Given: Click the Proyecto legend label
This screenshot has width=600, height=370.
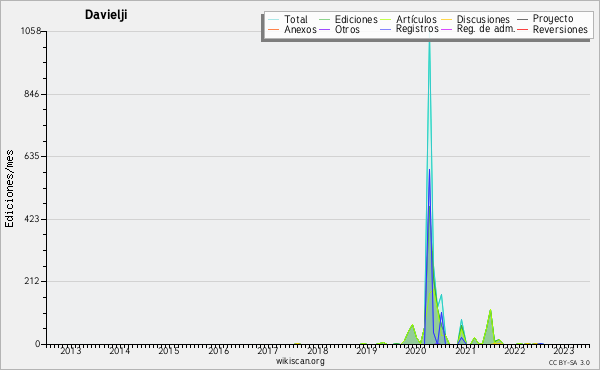Looking at the screenshot, I should tap(553, 19).
